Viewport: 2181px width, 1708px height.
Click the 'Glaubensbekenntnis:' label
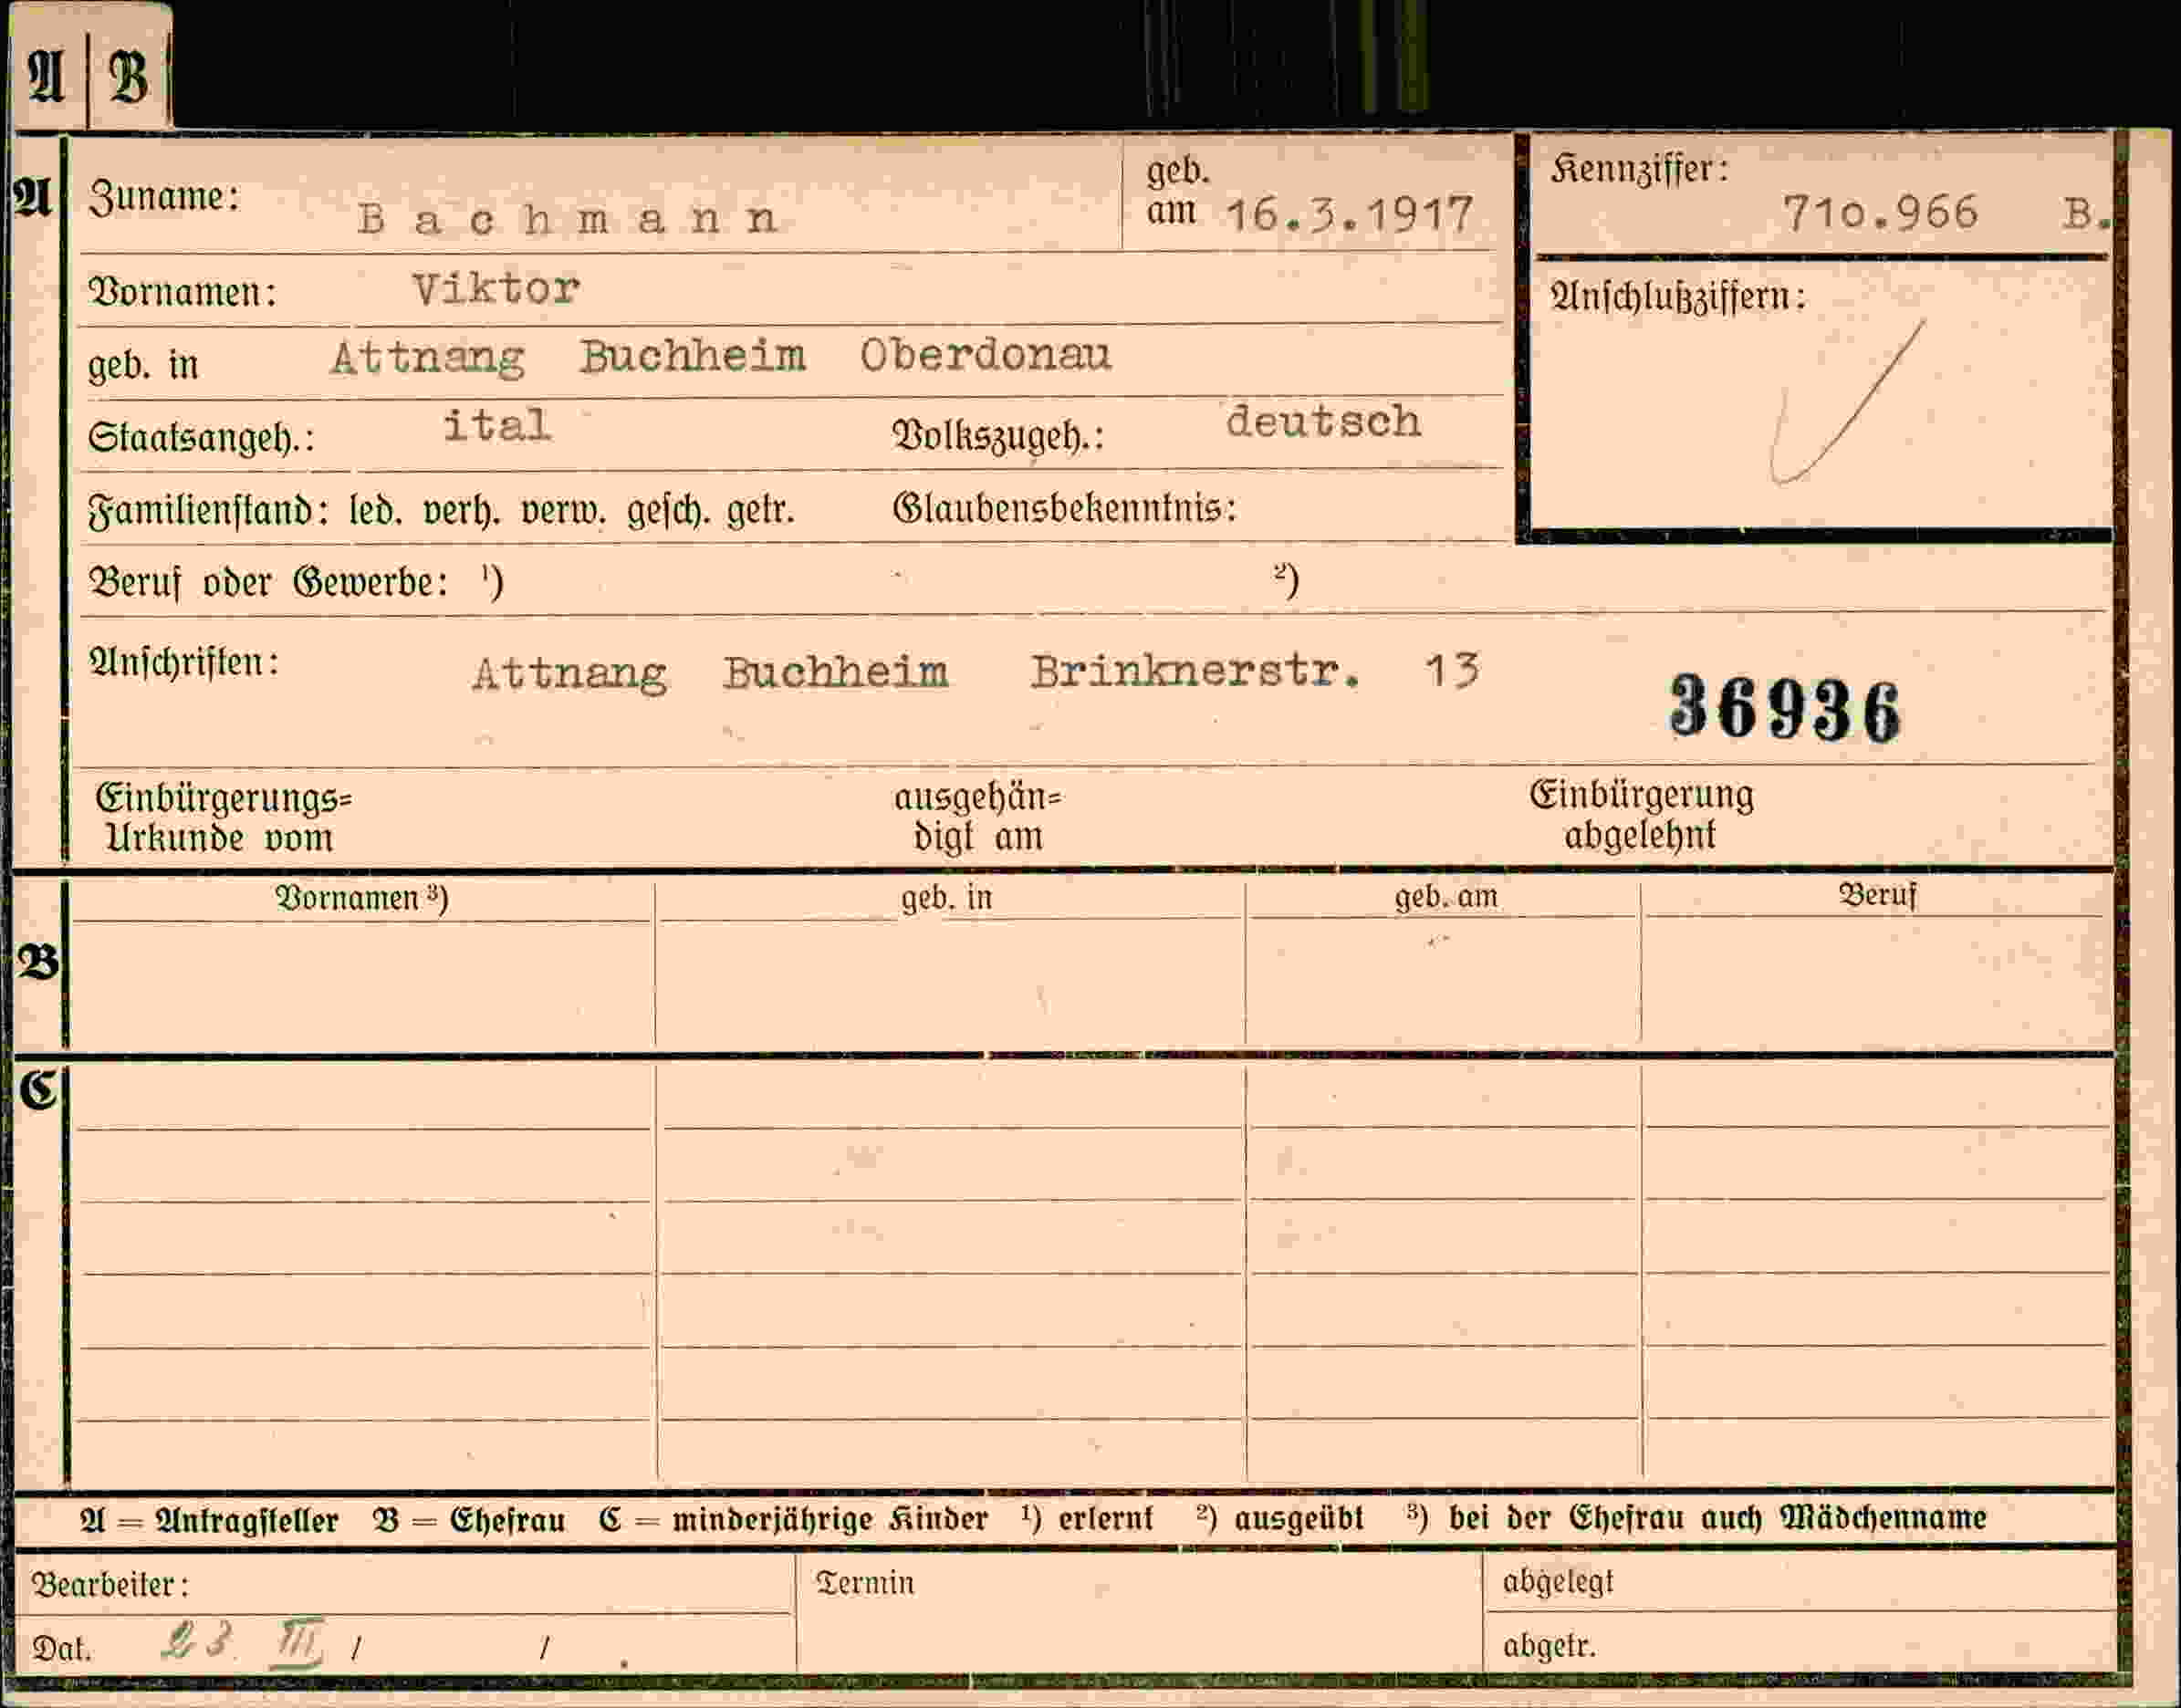tap(1065, 508)
